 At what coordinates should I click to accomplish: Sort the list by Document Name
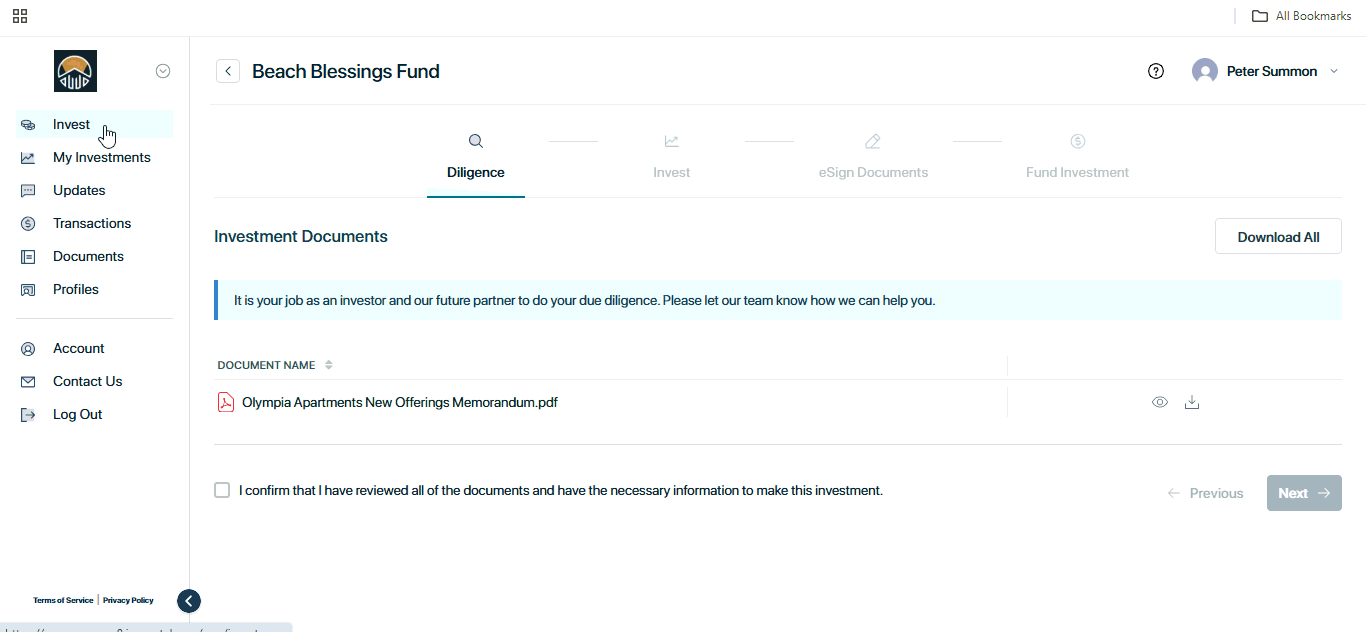(x=329, y=365)
